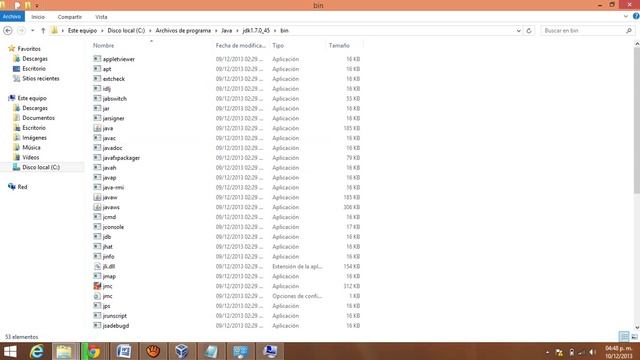This screenshot has width=640, height=360.
Task: Click the File Explorer taskbar icon
Action: click(64, 351)
